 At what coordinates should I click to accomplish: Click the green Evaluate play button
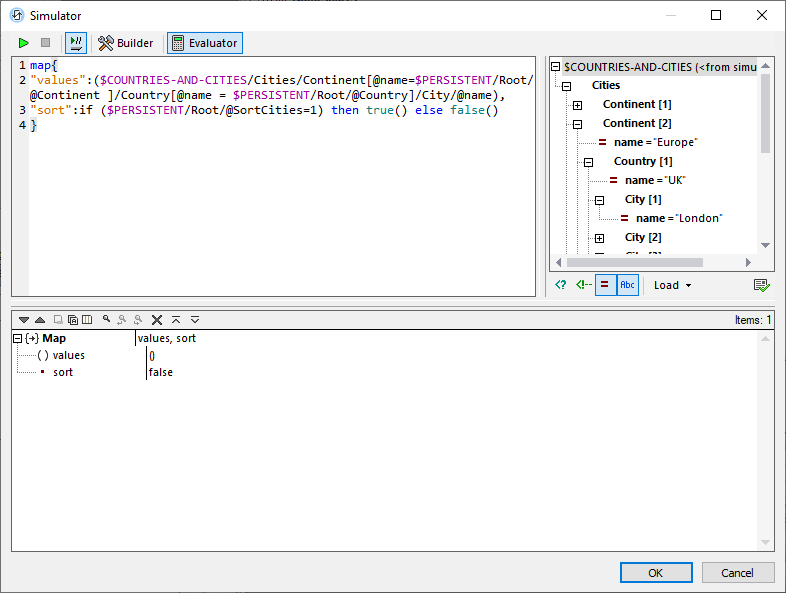24,43
